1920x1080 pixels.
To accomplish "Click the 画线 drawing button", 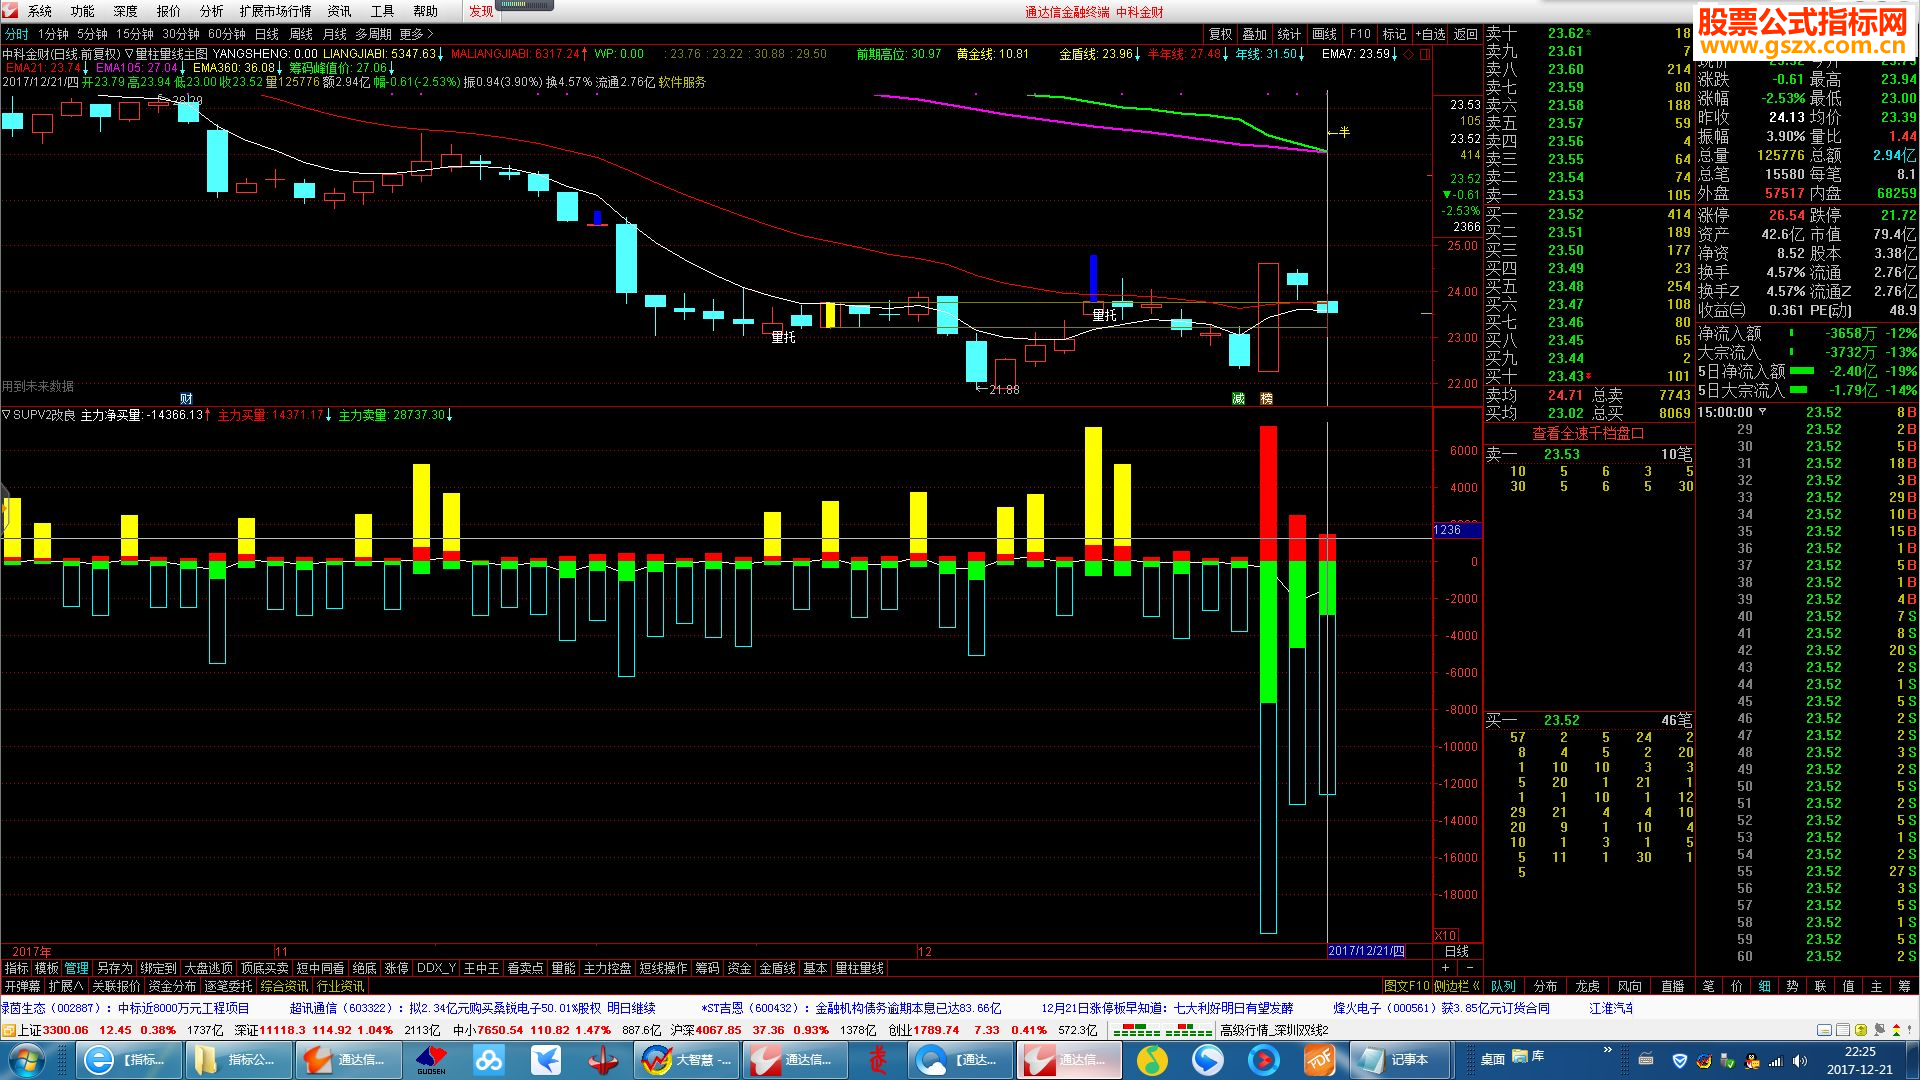I will 1324,34.
